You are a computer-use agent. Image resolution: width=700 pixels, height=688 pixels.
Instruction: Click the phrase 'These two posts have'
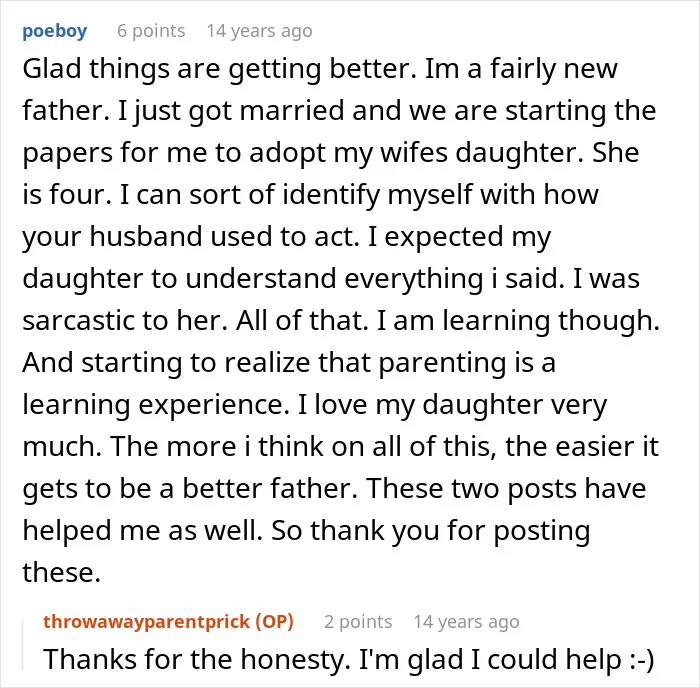pyautogui.click(x=506, y=488)
